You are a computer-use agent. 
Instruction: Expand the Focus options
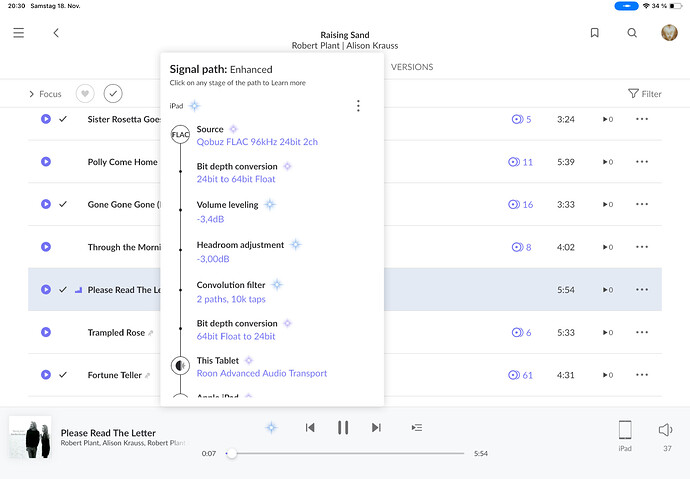pyautogui.click(x=45, y=94)
